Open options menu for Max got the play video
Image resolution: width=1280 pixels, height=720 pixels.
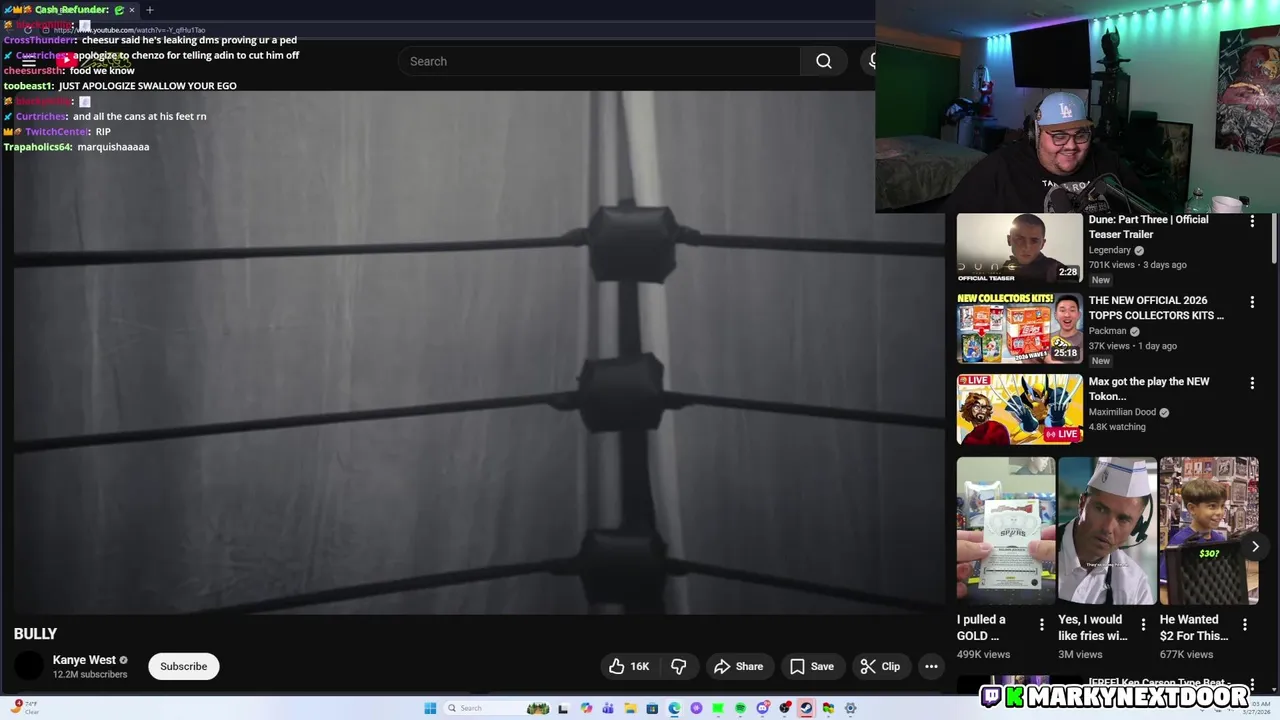point(1252,383)
